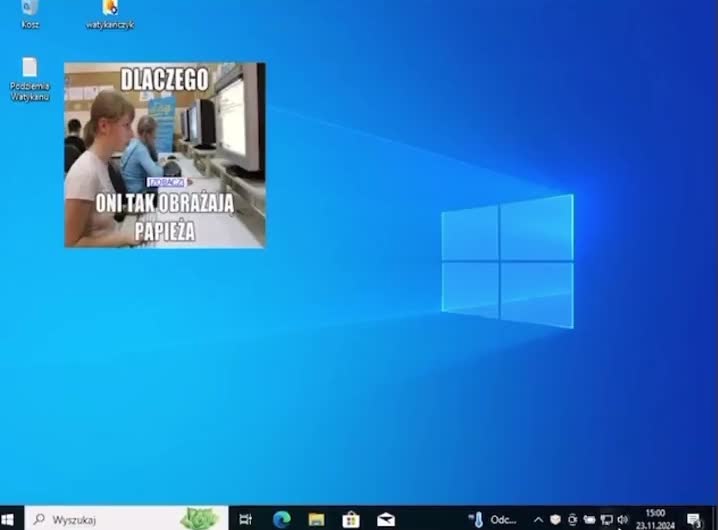Image resolution: width=718 pixels, height=530 pixels.
Task: Click the green flower search highlight icon
Action: point(200,518)
